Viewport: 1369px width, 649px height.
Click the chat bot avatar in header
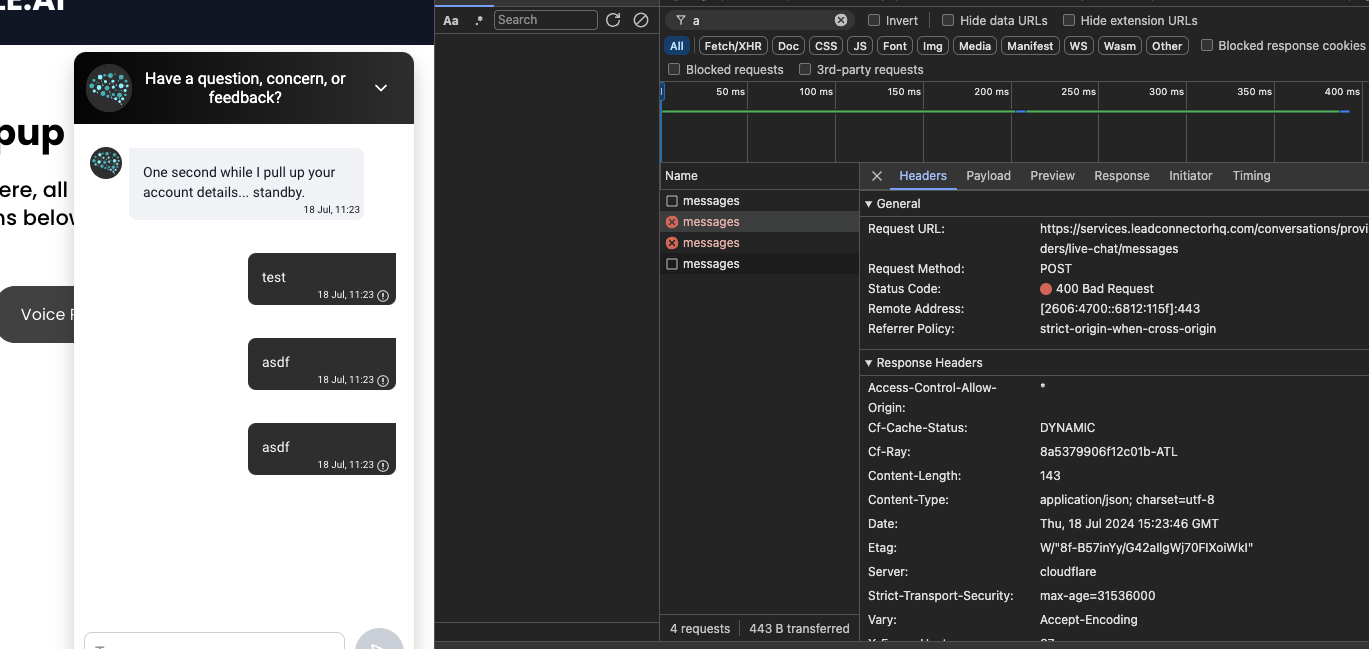click(109, 88)
